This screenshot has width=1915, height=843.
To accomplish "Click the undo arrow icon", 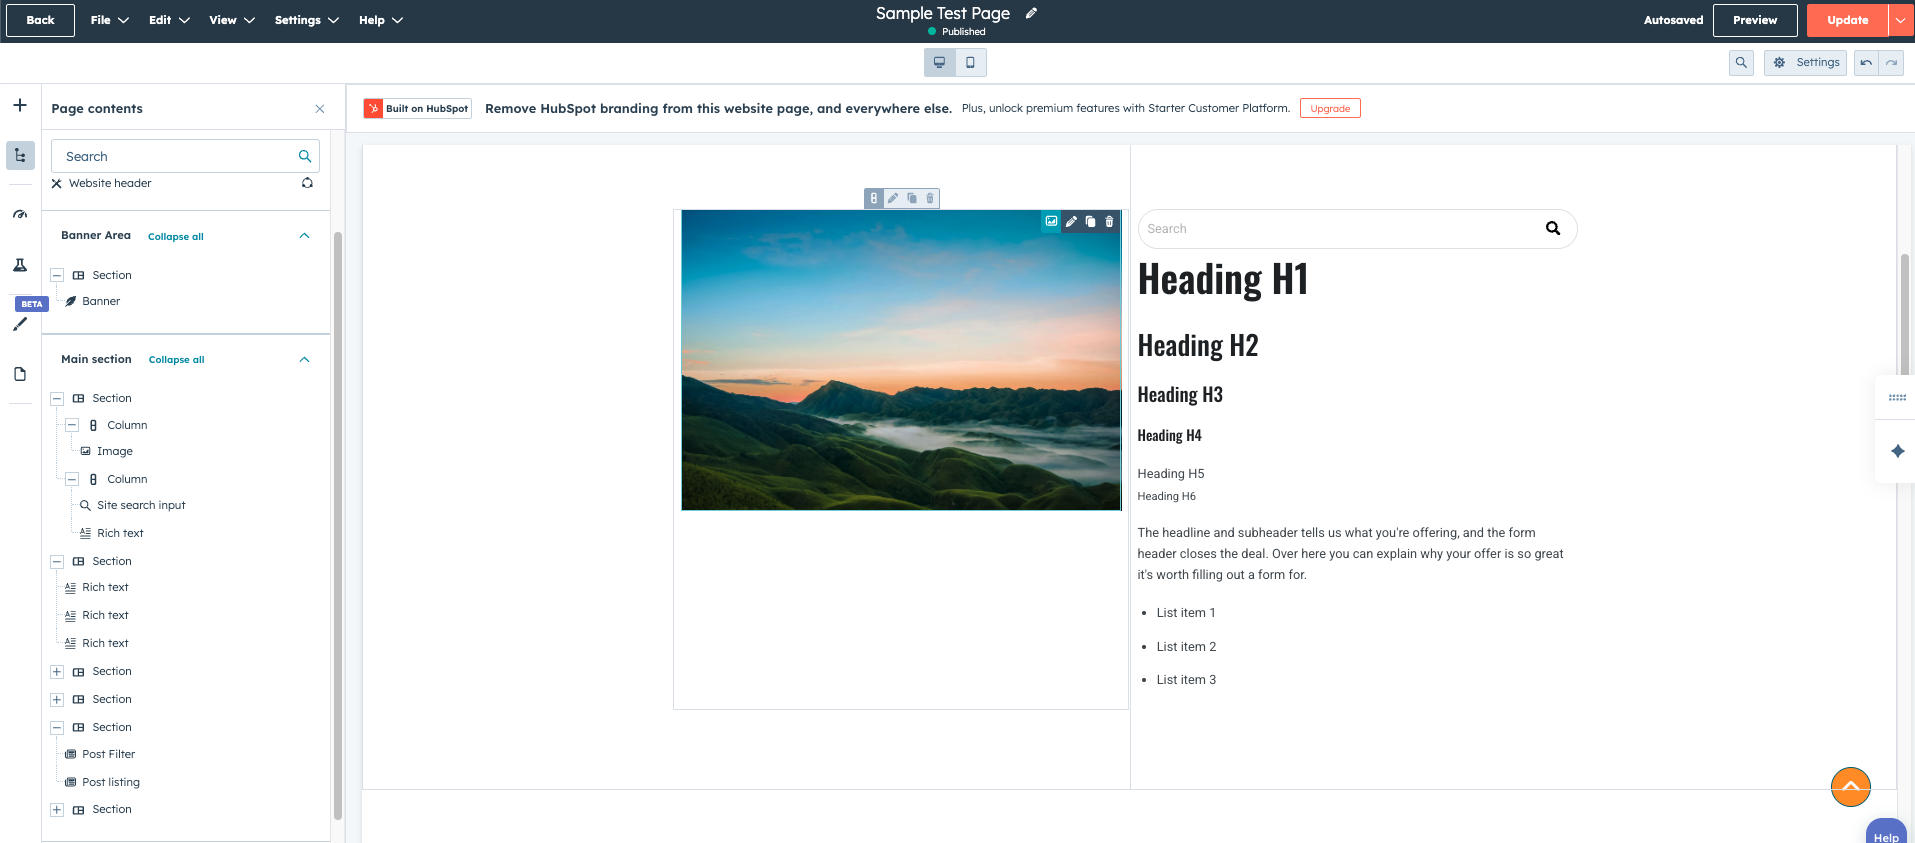I will [x=1866, y=63].
